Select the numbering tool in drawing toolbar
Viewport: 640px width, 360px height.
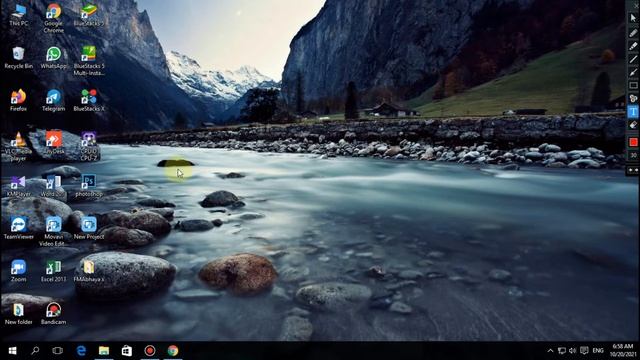633,98
